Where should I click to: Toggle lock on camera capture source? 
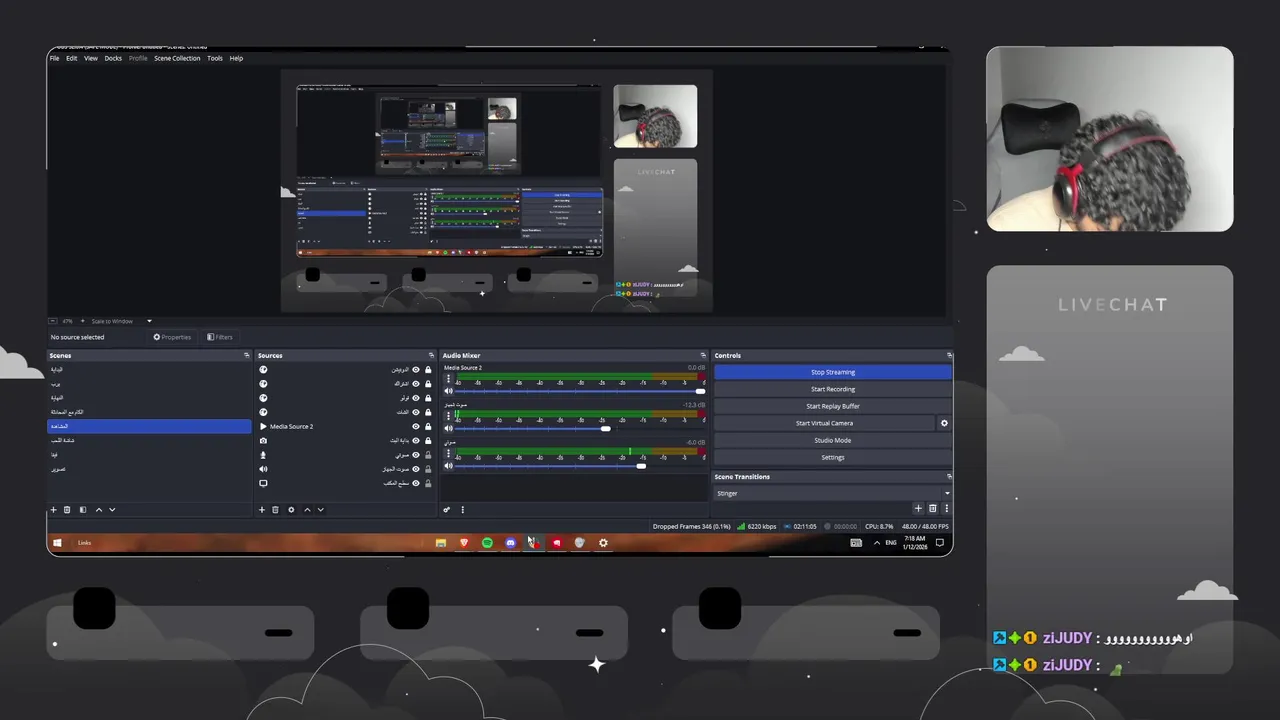click(x=428, y=441)
